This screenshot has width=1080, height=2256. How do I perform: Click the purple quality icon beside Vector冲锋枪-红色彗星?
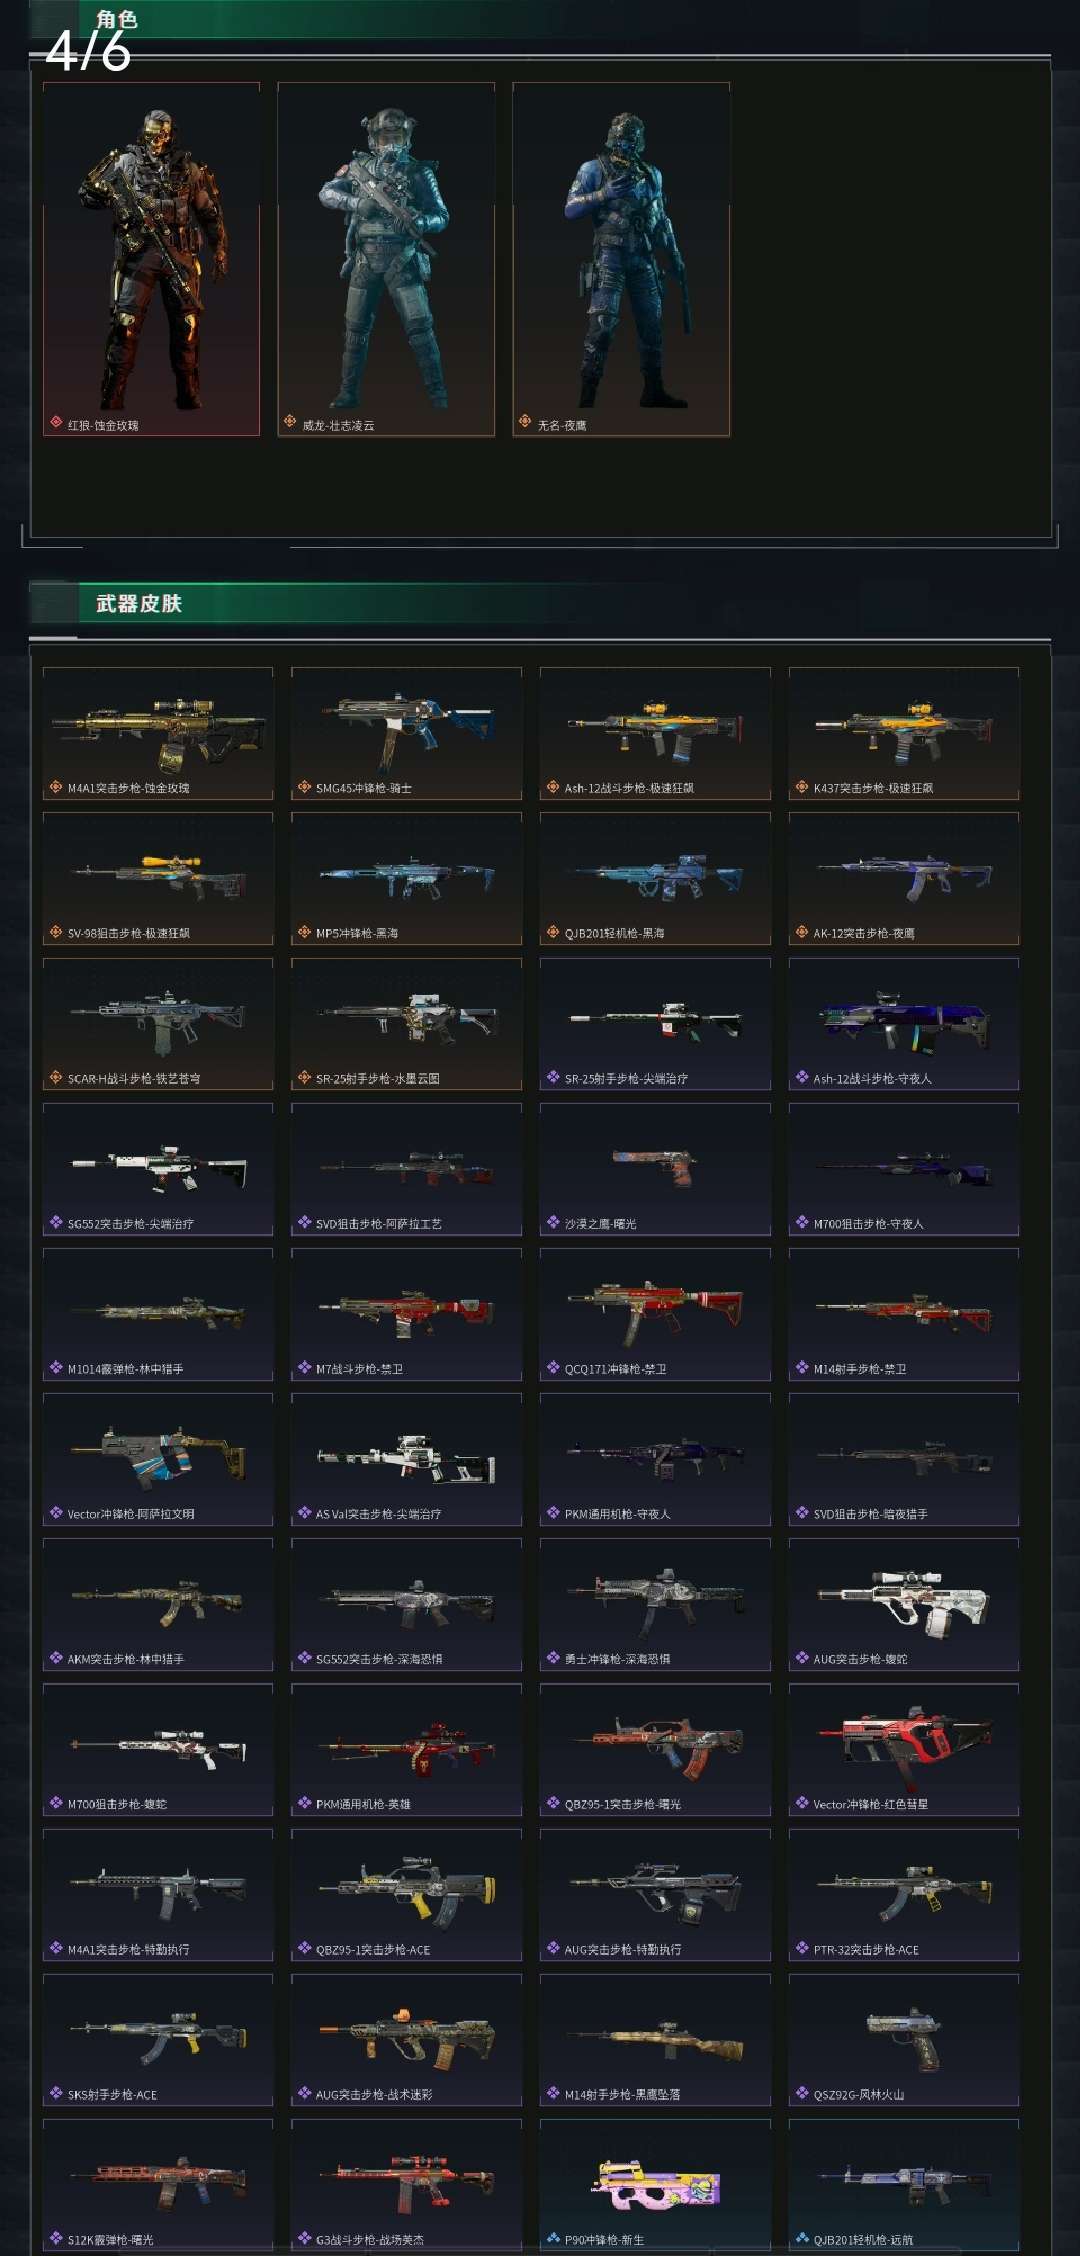point(802,1803)
